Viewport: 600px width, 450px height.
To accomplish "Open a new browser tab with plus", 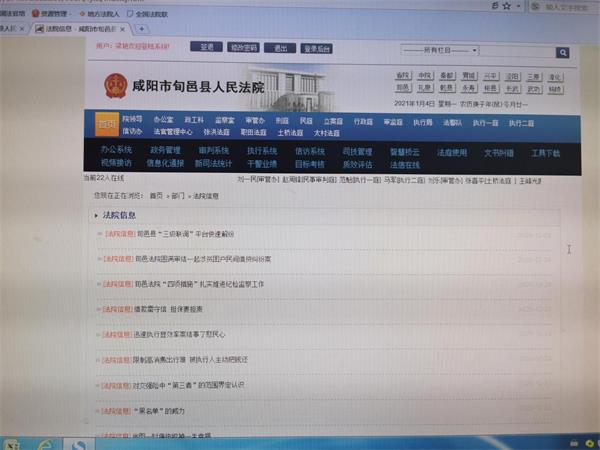I will click(x=142, y=29).
